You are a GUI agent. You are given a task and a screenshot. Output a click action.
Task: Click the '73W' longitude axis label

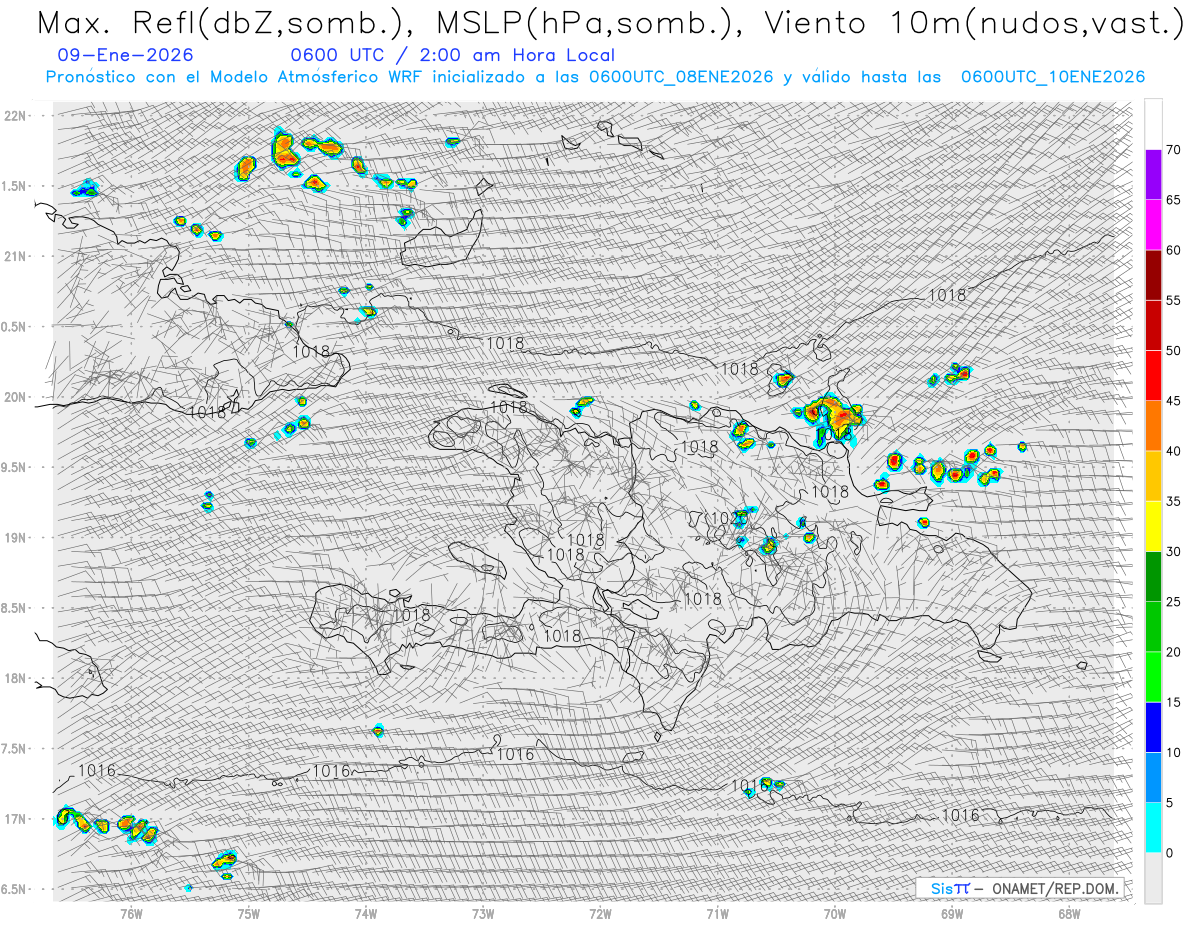click(483, 914)
